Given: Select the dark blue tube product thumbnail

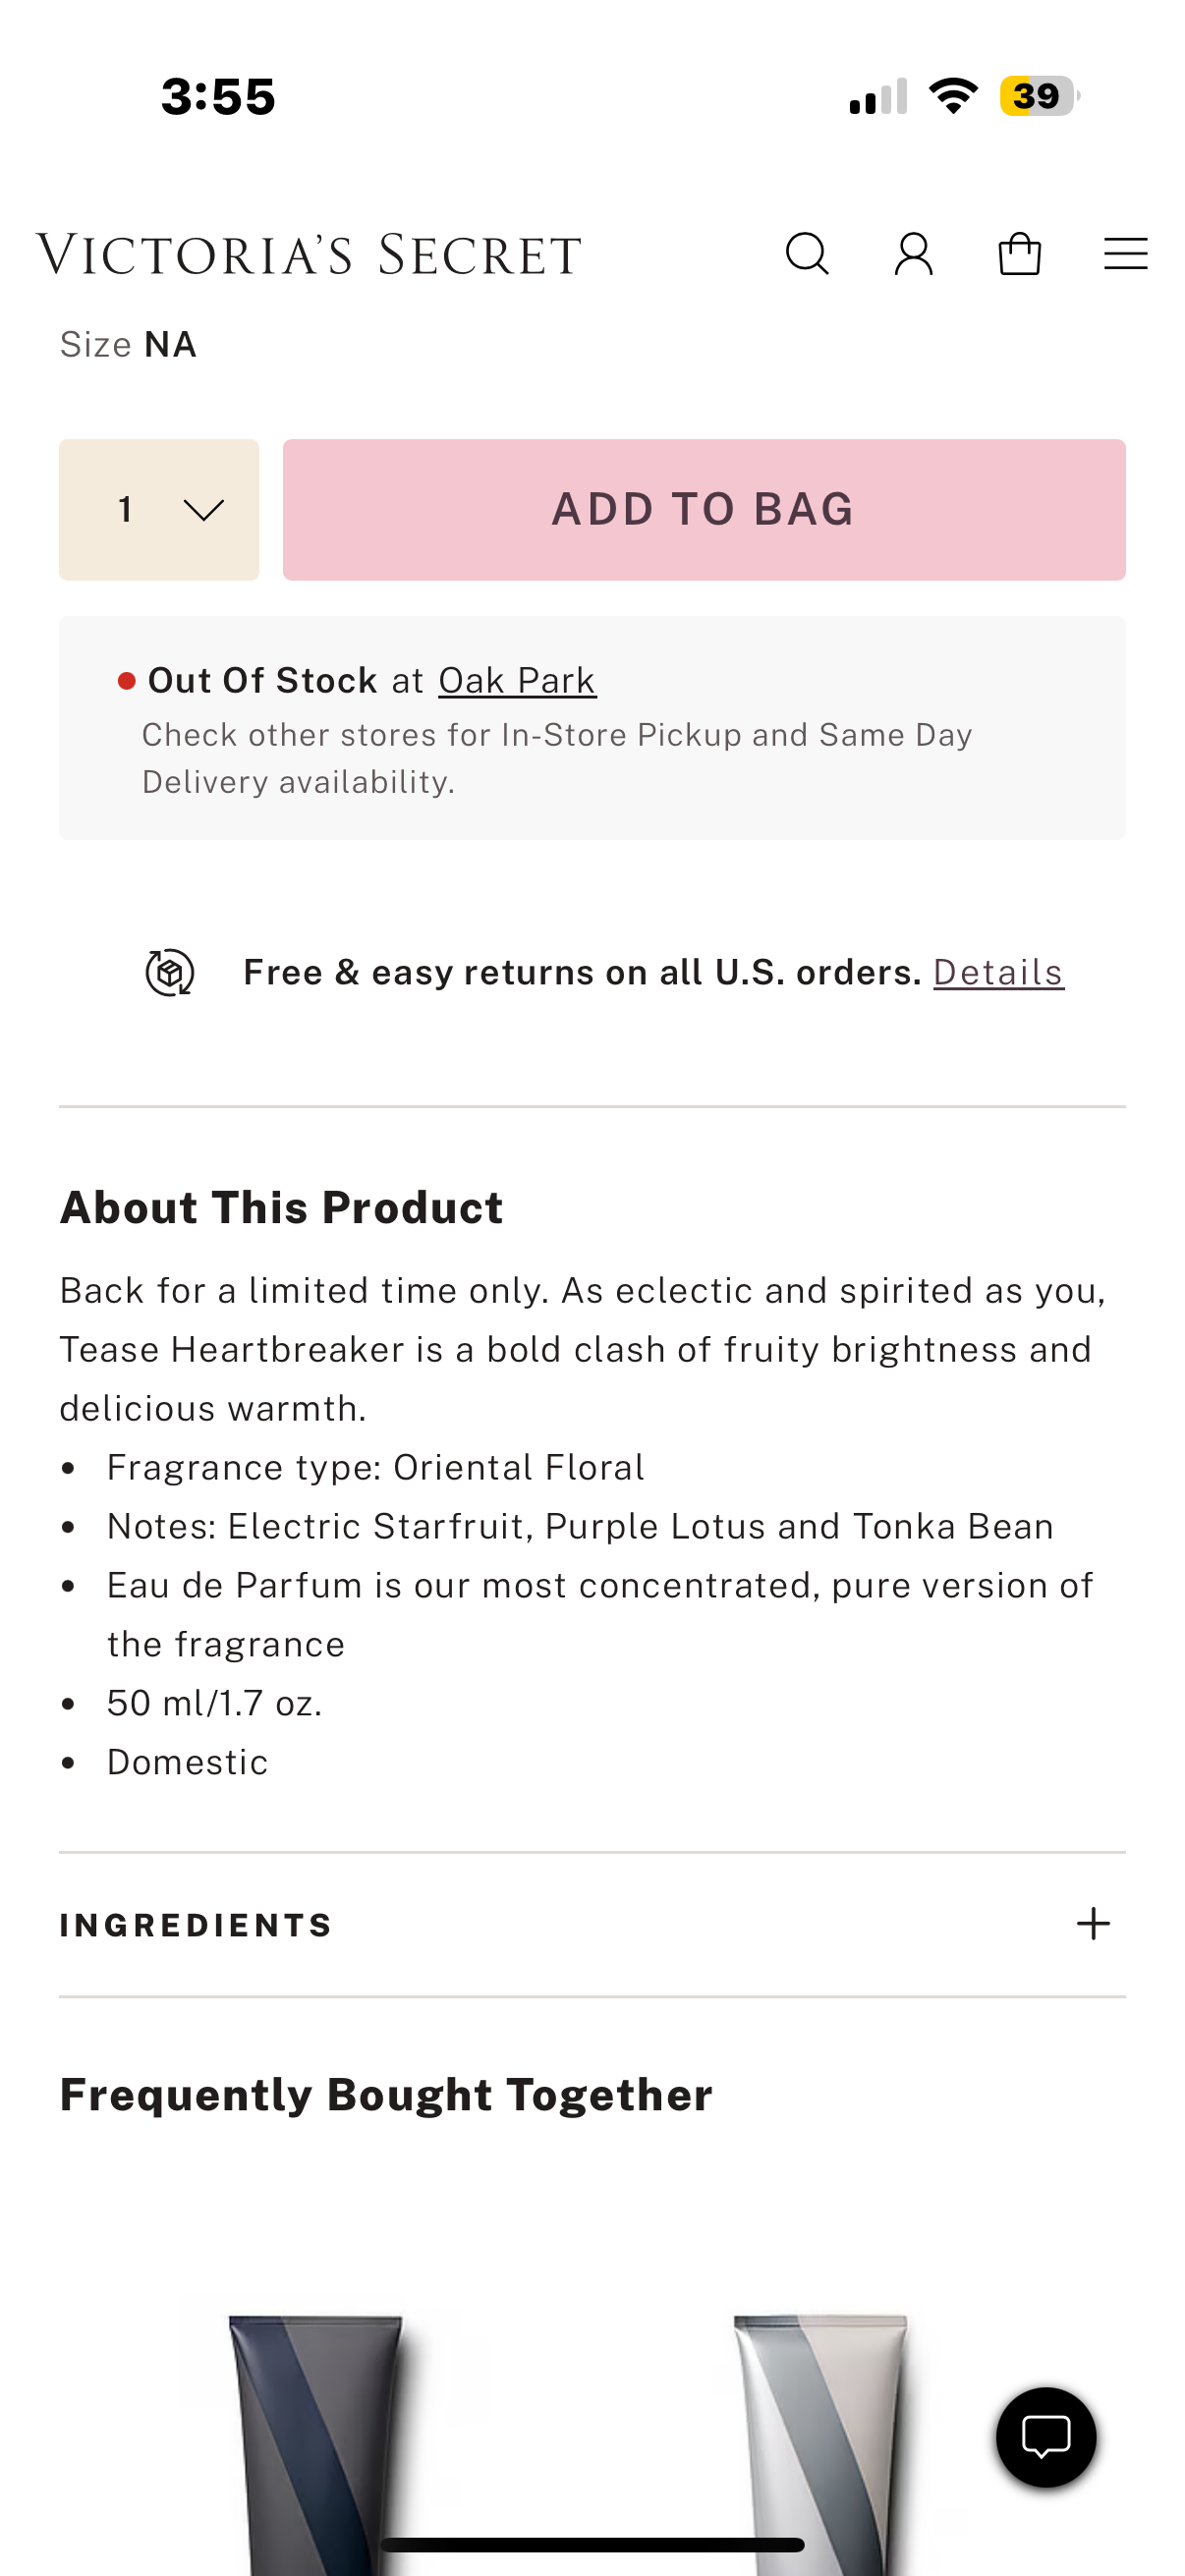Looking at the screenshot, I should point(316,2440).
